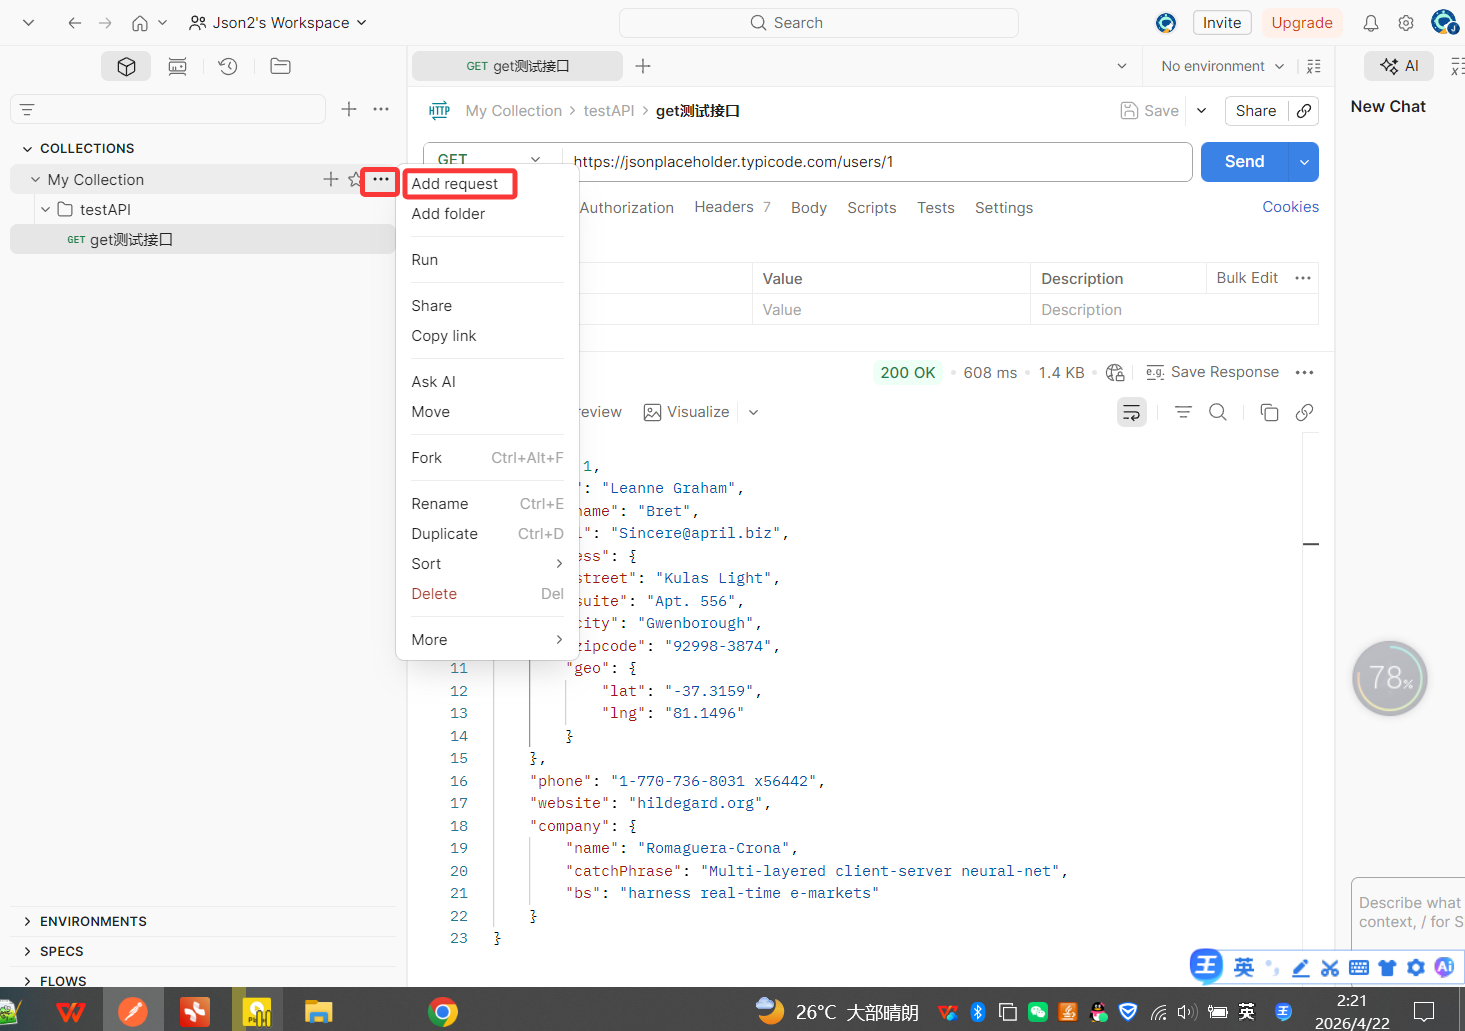The image size is (1465, 1031).
Task: Switch to the Scripts tab
Action: (872, 208)
